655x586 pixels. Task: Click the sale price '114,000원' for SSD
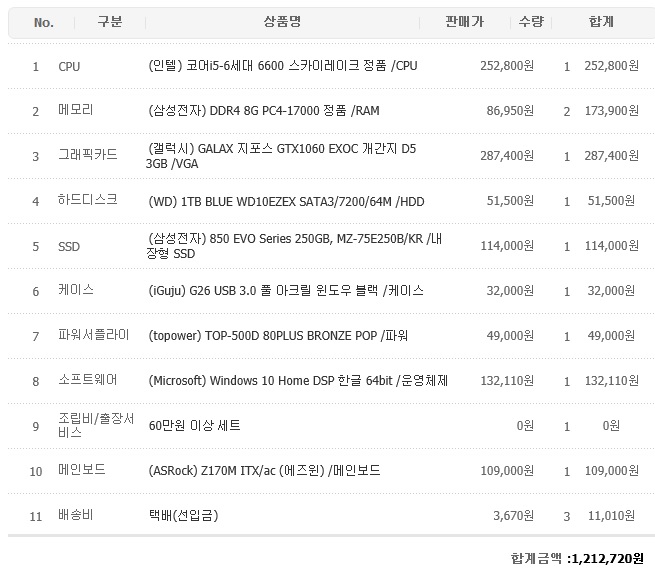pos(507,246)
